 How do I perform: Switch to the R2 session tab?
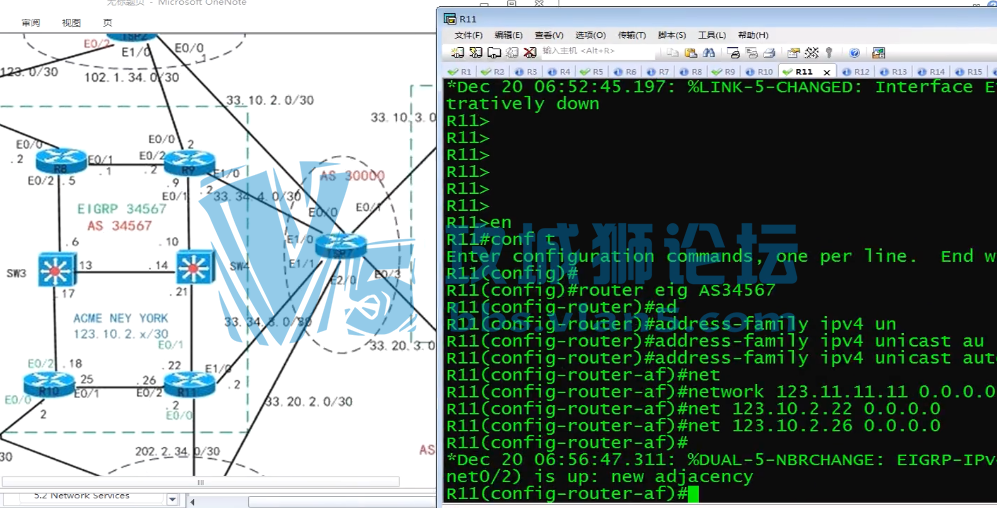point(493,72)
